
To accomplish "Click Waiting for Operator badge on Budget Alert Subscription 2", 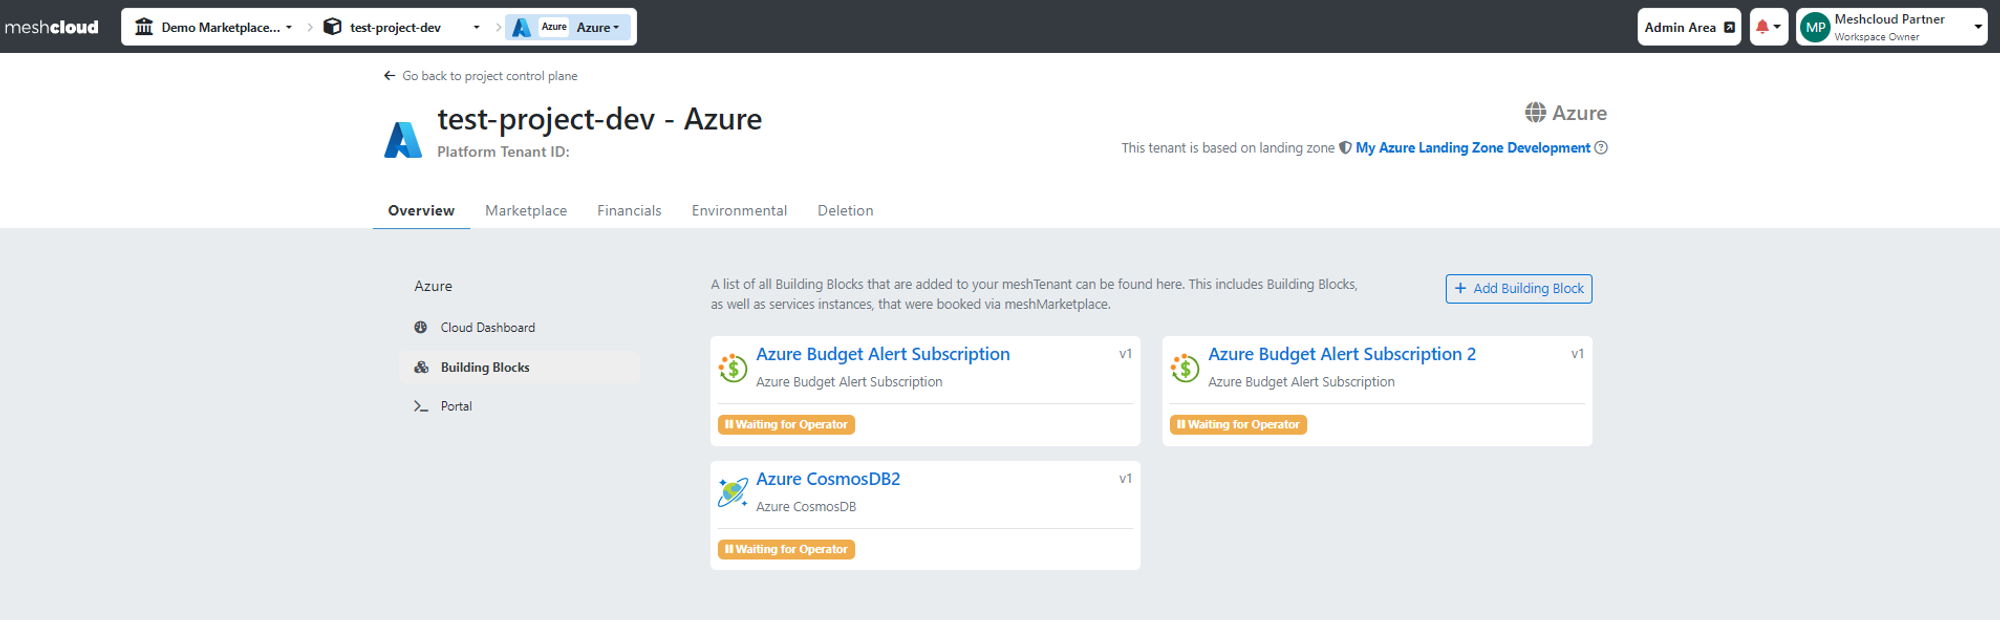I will click(1238, 425).
